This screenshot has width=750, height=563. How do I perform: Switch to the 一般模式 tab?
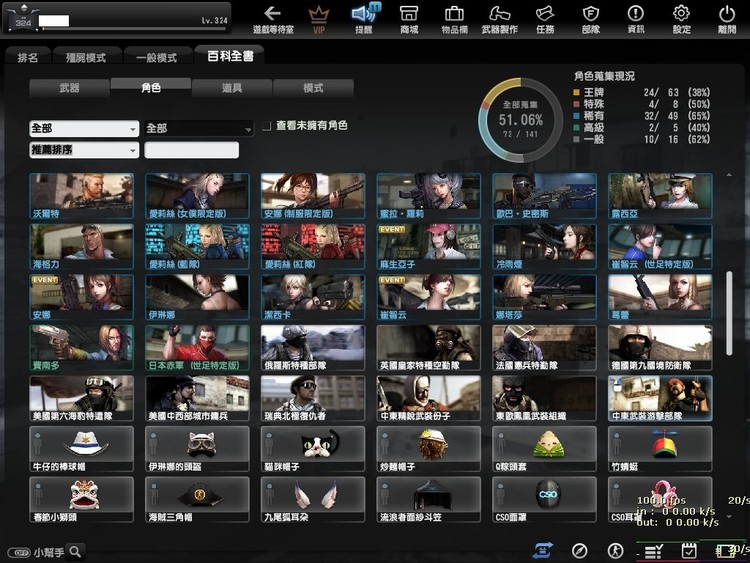157,57
